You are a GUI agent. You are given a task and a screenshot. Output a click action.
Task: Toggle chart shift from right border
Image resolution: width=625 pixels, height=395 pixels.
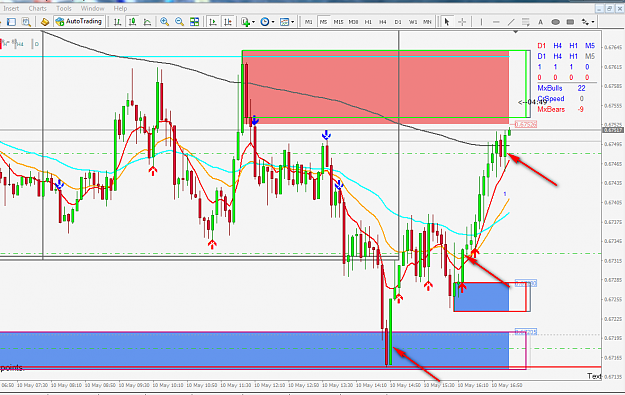[x=228, y=22]
